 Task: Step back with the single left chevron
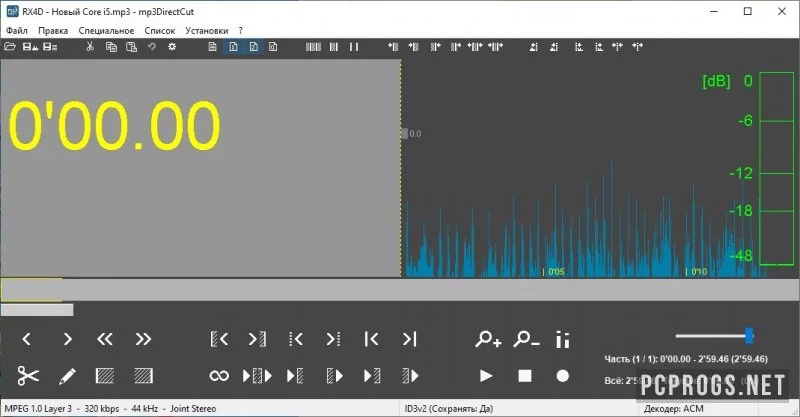27,339
